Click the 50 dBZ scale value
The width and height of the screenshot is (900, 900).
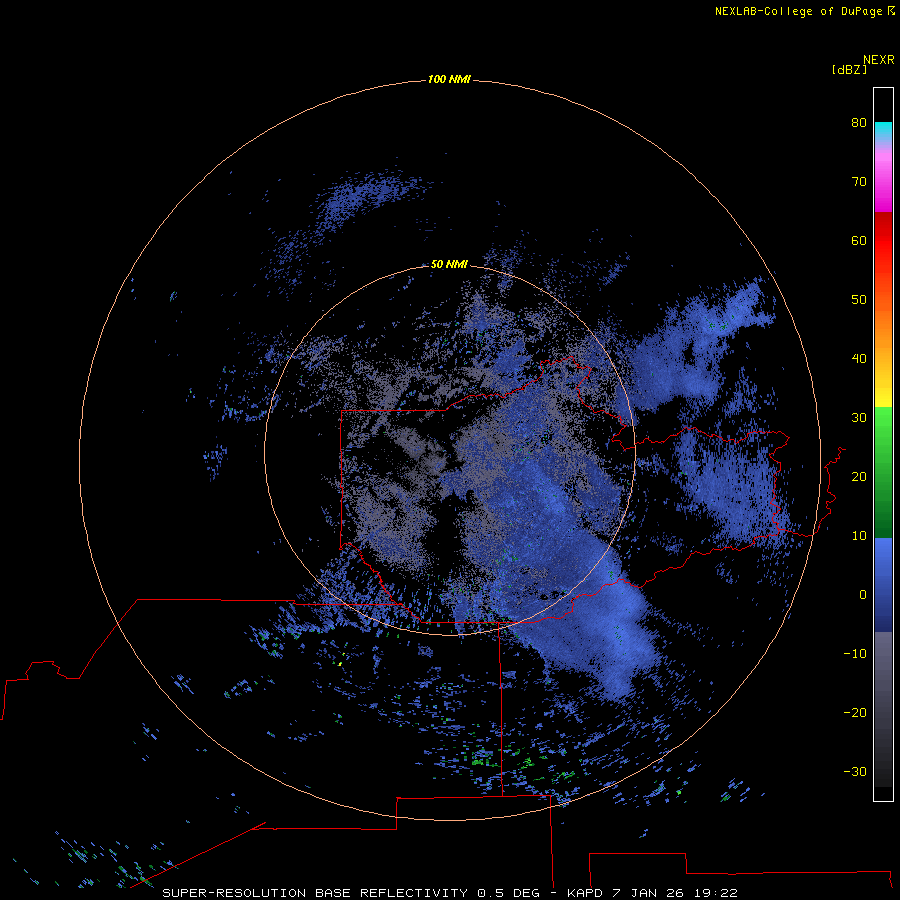pyautogui.click(x=859, y=300)
